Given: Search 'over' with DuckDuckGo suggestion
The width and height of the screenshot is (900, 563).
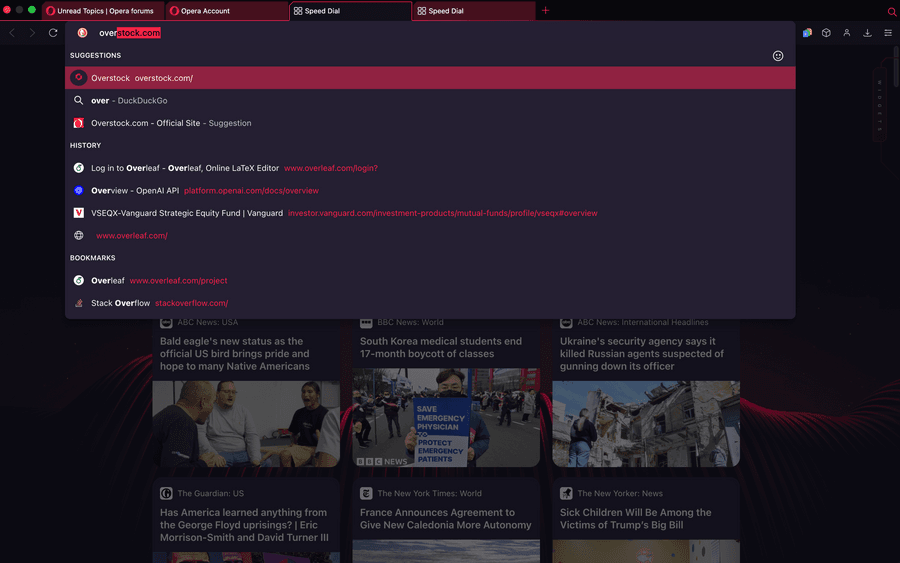Looking at the screenshot, I should coord(430,100).
